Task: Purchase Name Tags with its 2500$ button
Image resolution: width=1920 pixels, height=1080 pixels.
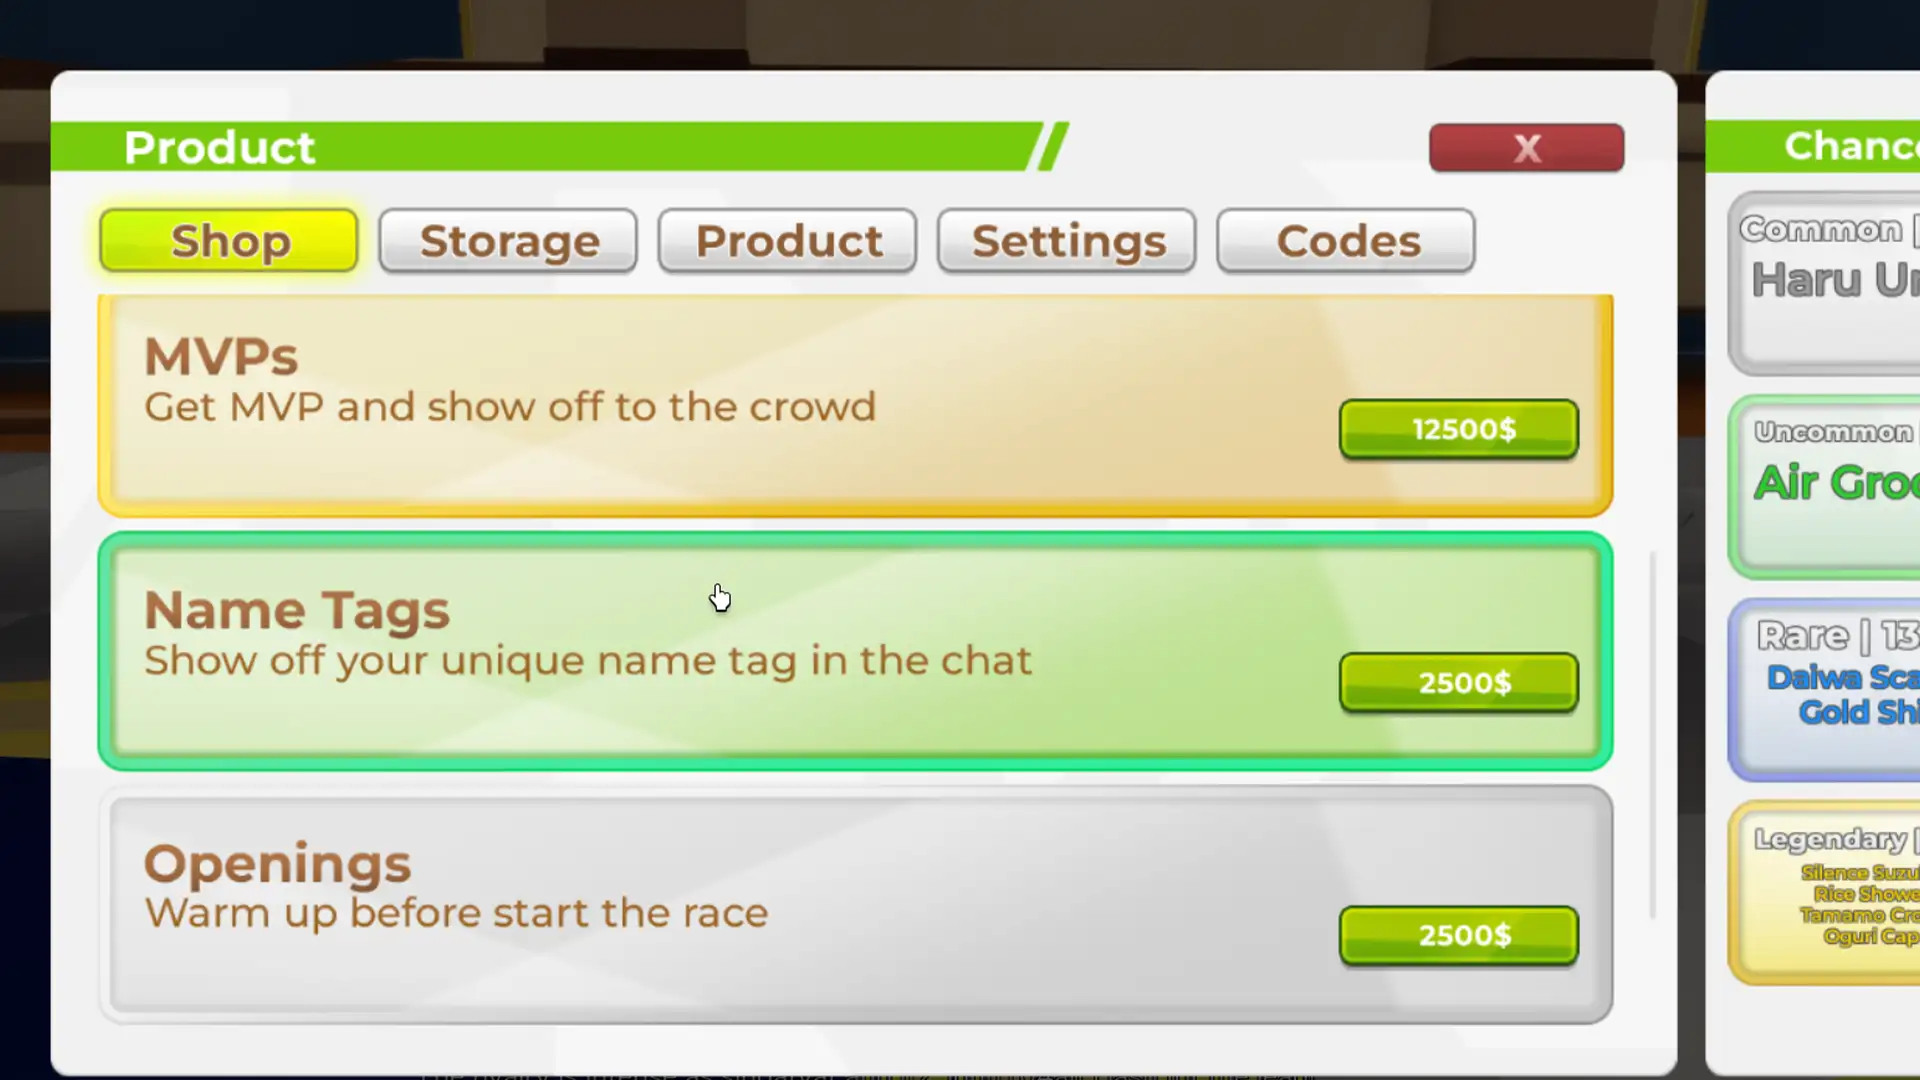Action: 1459,683
